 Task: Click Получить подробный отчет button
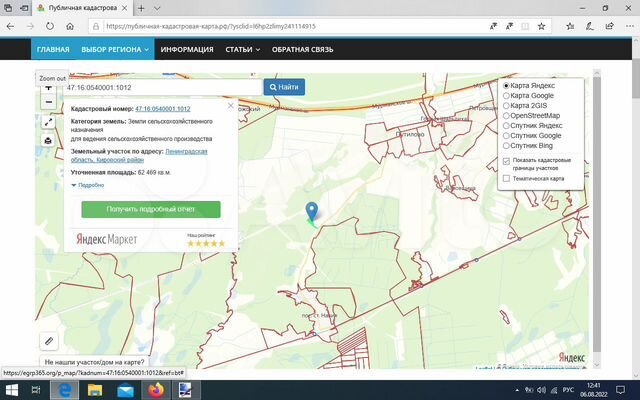[x=151, y=209]
